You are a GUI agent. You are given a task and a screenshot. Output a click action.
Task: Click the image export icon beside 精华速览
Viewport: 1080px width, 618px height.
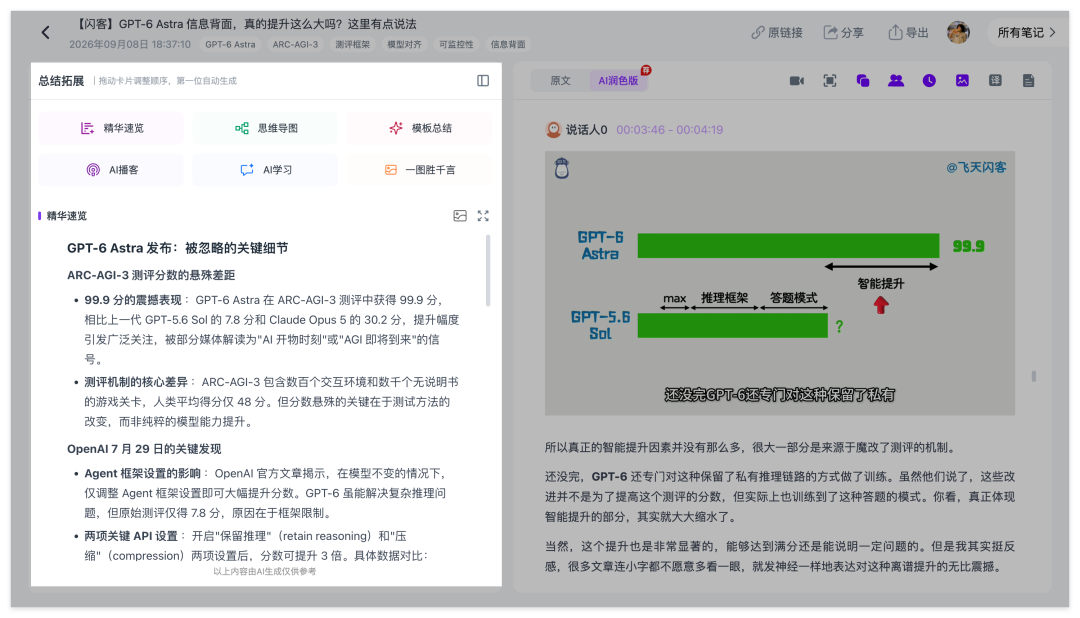pyautogui.click(x=460, y=216)
